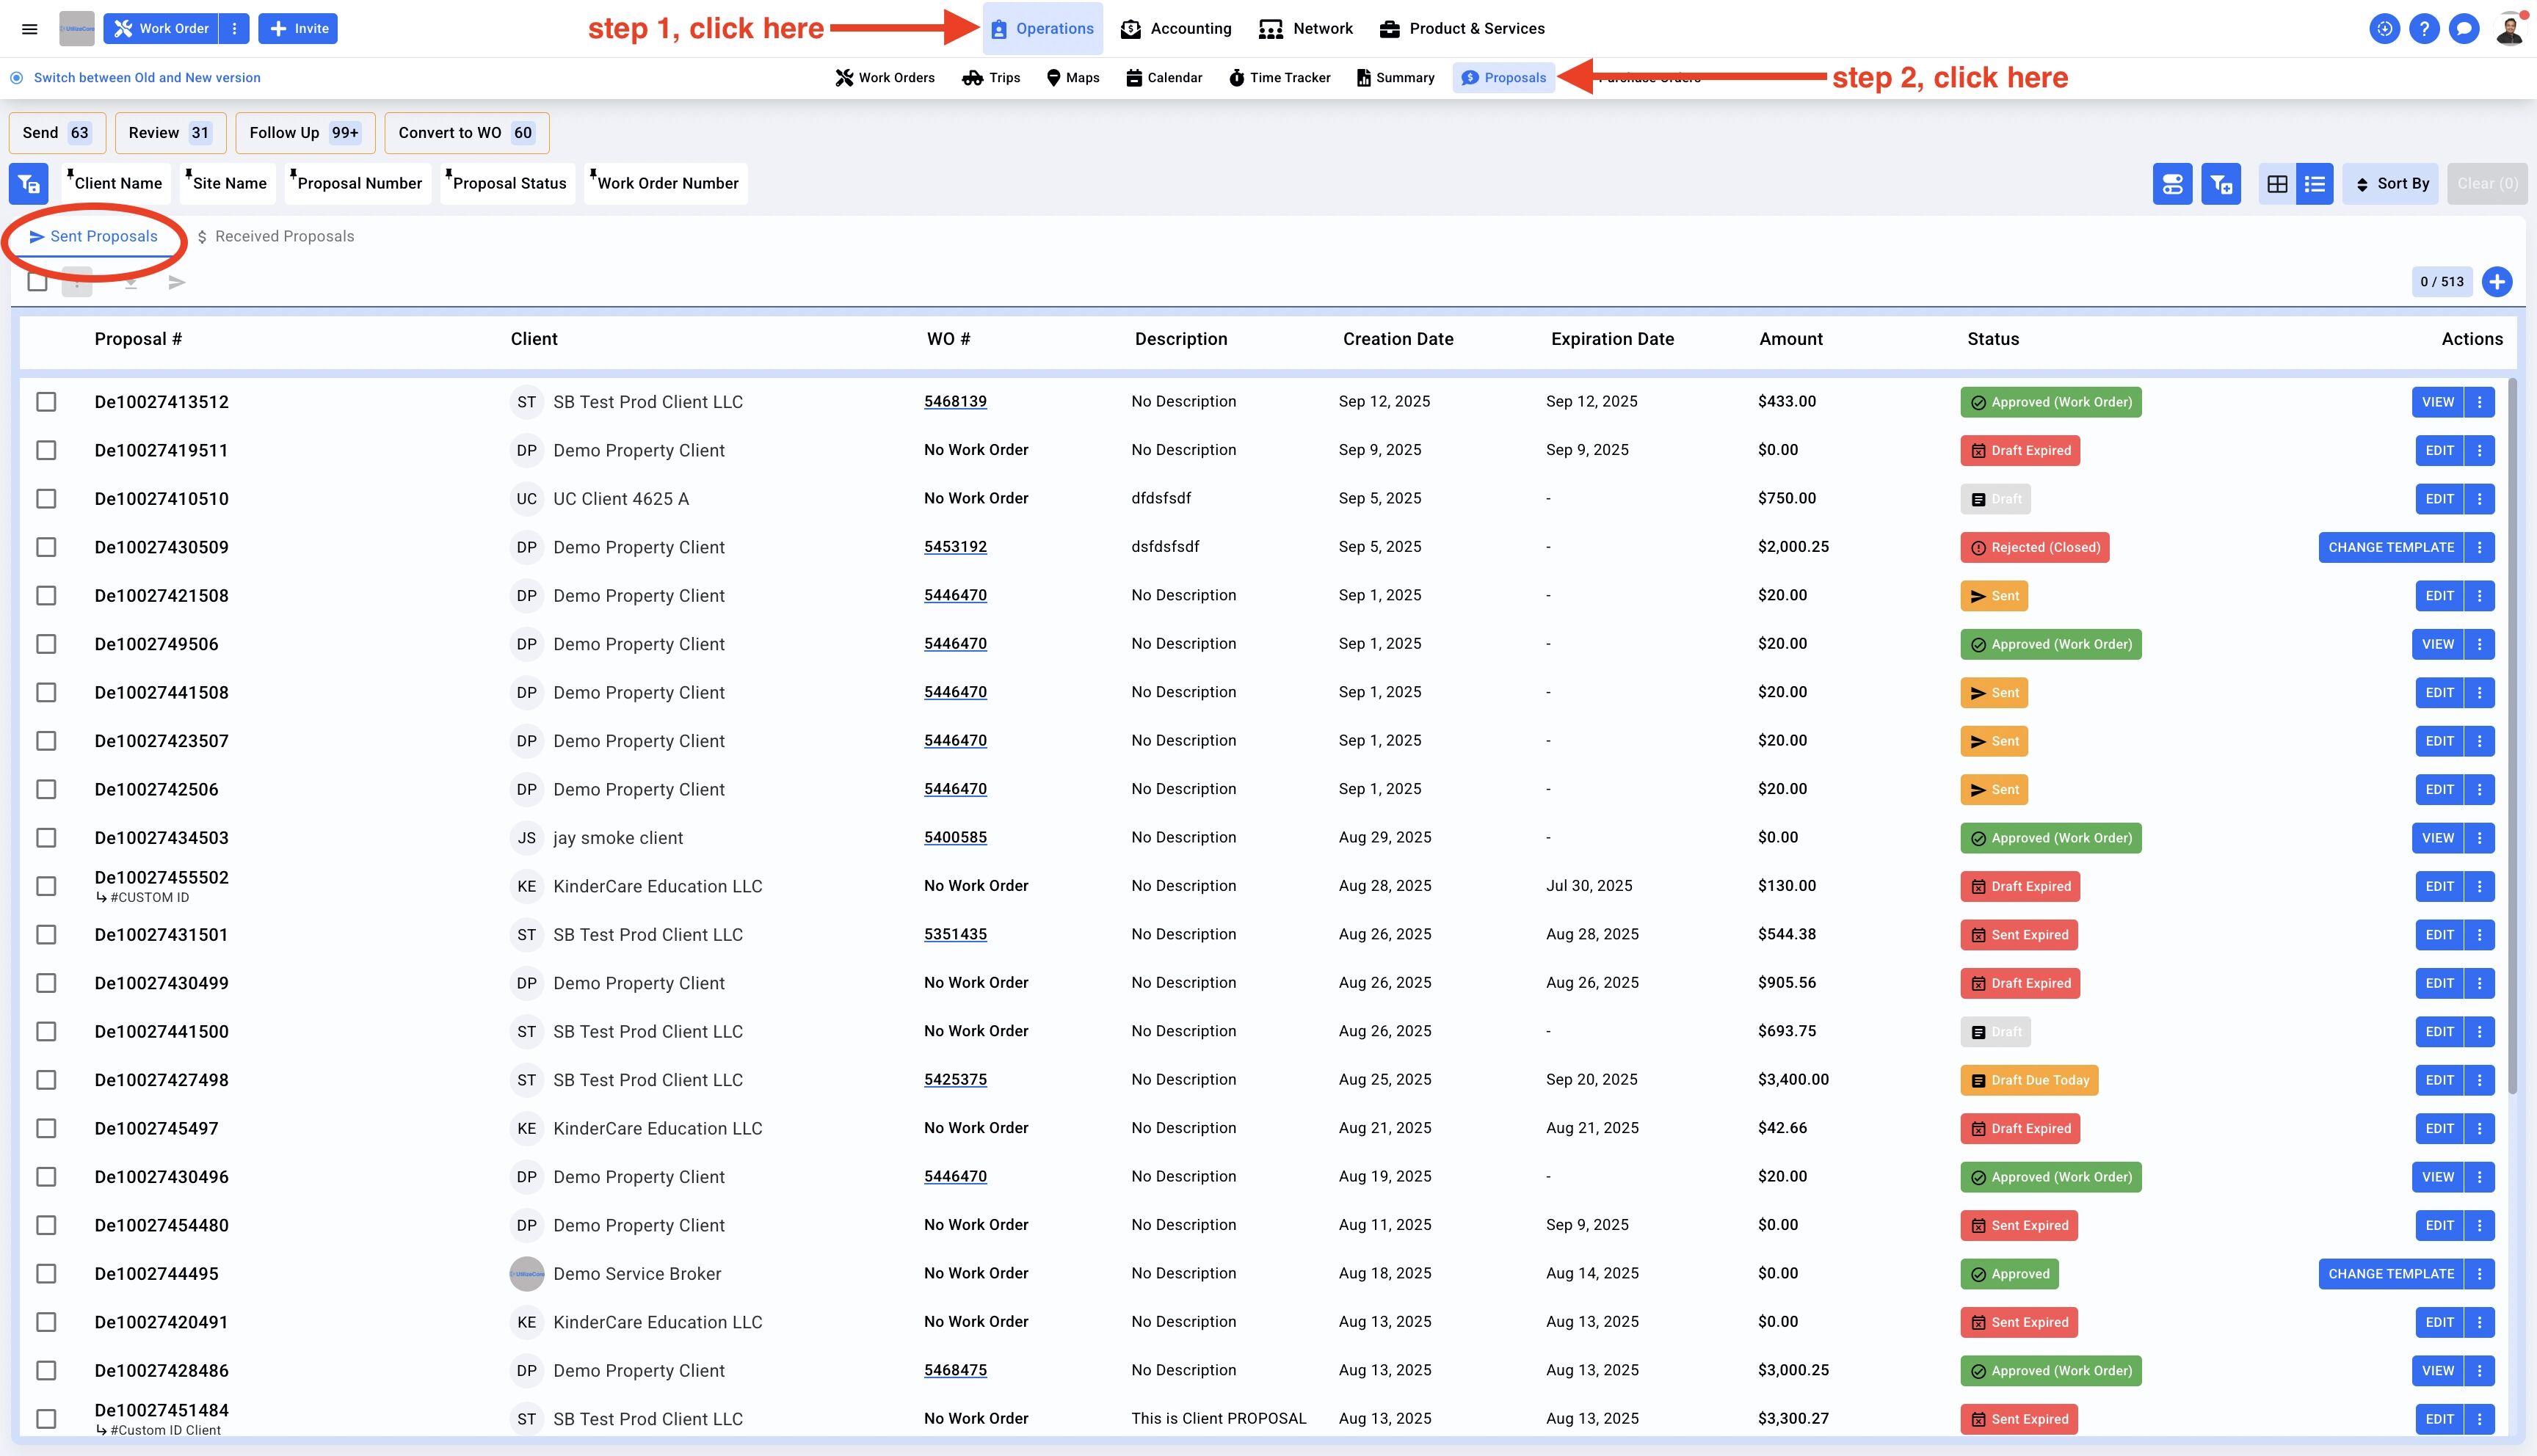Image resolution: width=2537 pixels, height=1456 pixels.
Task: Switch to list view icon
Action: point(2315,184)
